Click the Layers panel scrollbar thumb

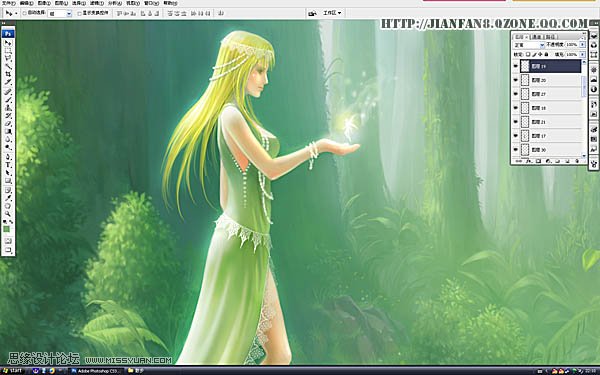[x=584, y=87]
